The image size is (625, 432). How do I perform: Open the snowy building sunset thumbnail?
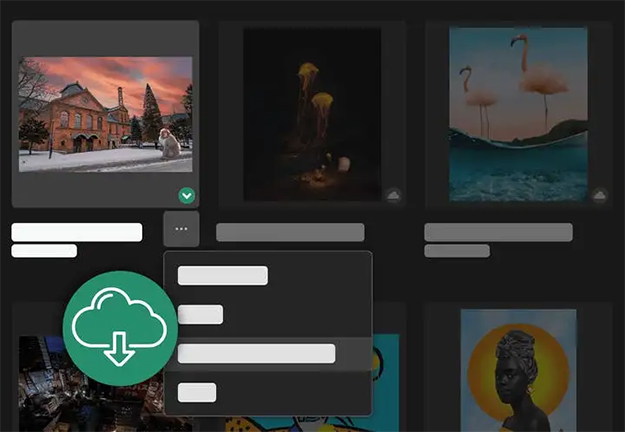tap(105, 114)
